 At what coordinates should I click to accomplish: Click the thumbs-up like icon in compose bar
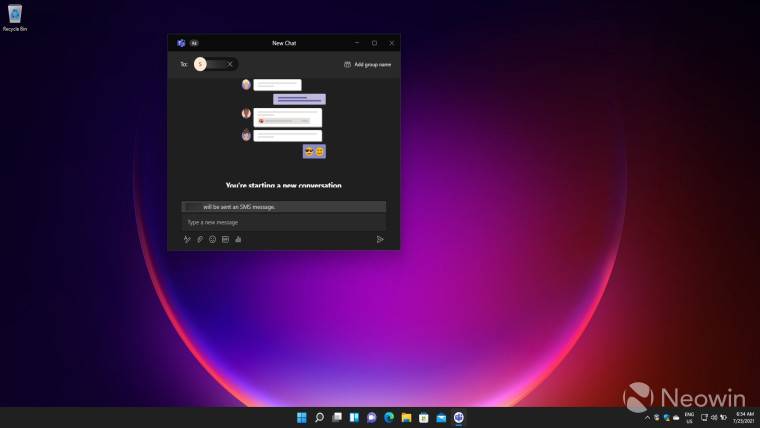(x=238, y=239)
